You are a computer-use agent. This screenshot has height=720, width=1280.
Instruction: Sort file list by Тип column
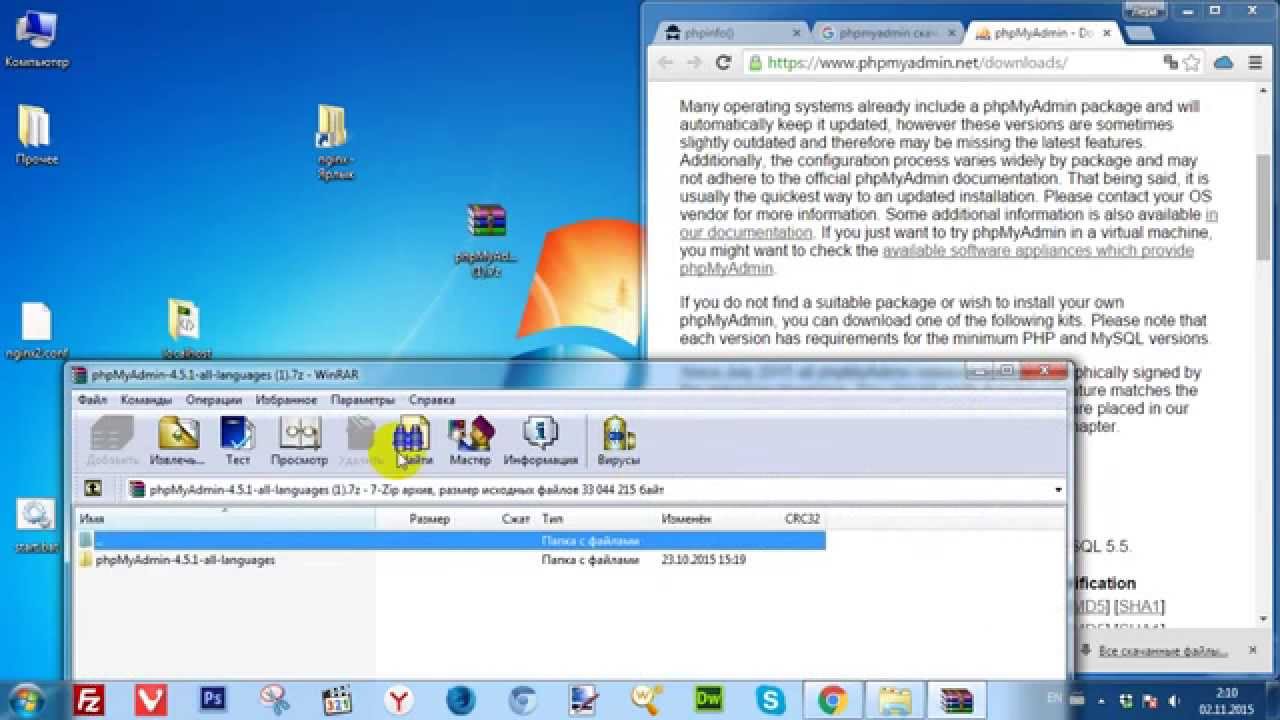pyautogui.click(x=596, y=519)
